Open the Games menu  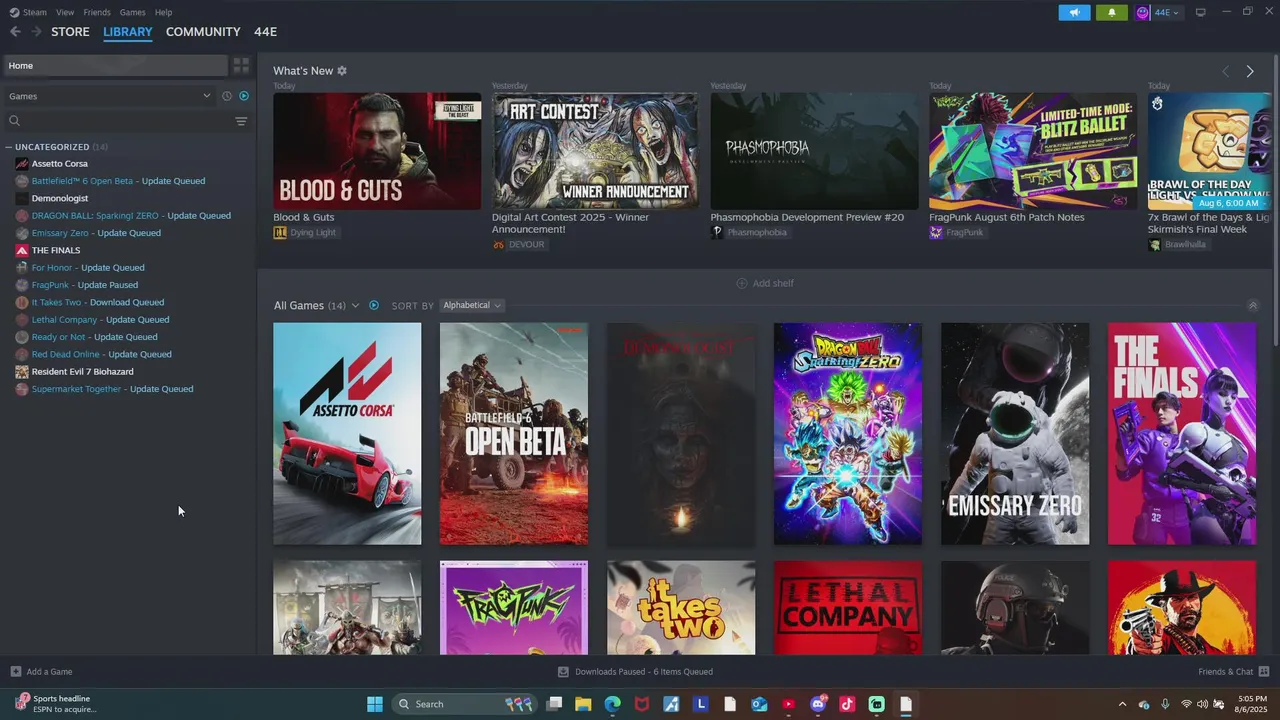point(132,12)
